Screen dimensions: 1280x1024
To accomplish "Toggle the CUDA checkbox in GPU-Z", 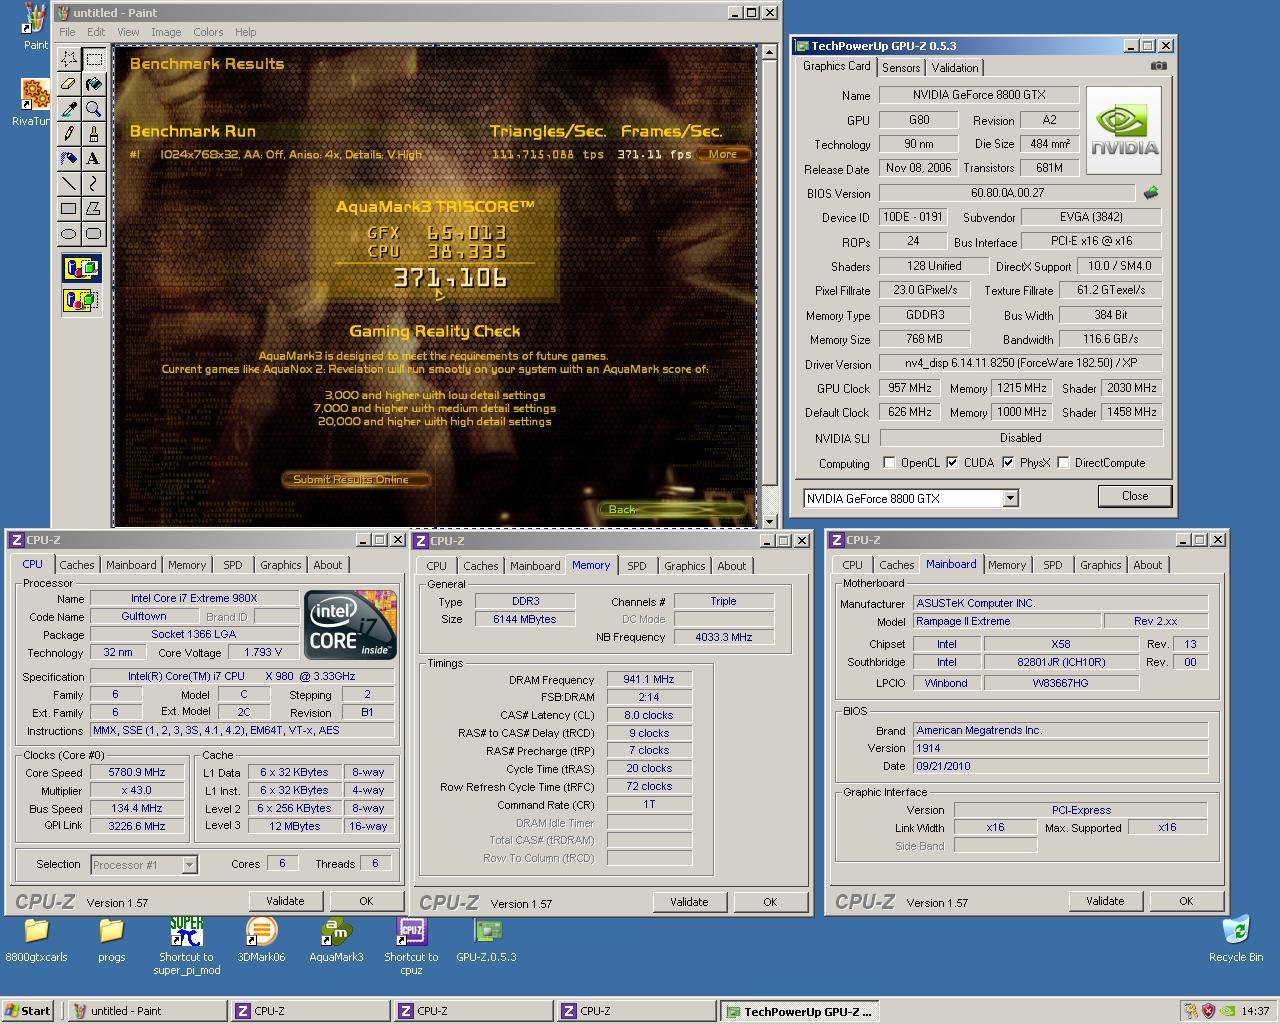I will (952, 463).
